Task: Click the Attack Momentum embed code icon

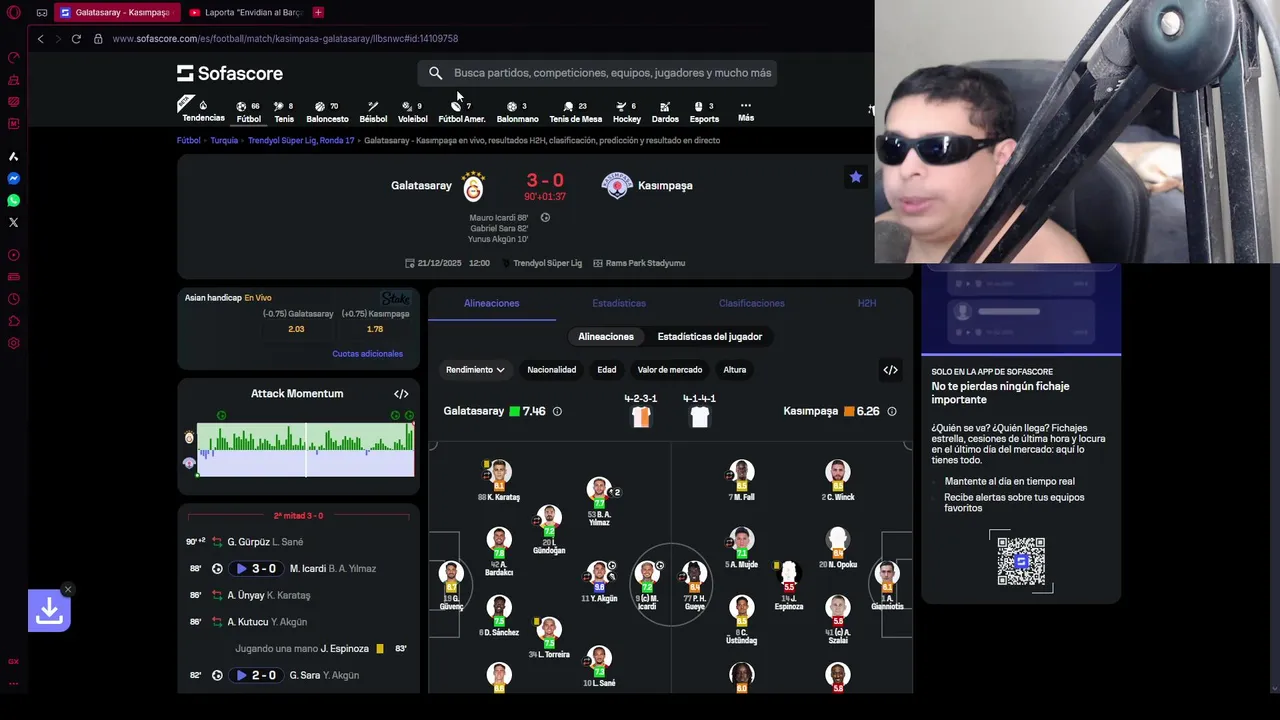Action: click(401, 394)
